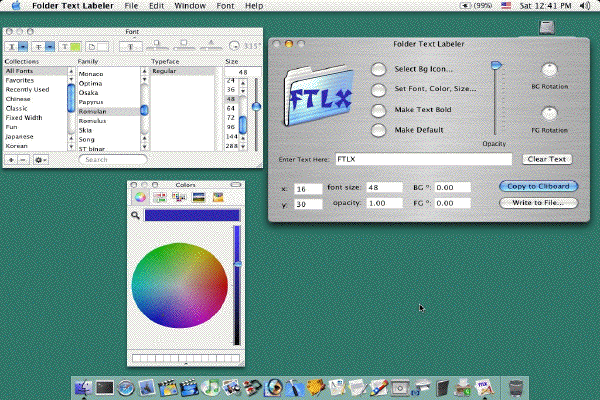Click the x position field
Image resolution: width=600 pixels, height=400 pixels.
[308, 189]
